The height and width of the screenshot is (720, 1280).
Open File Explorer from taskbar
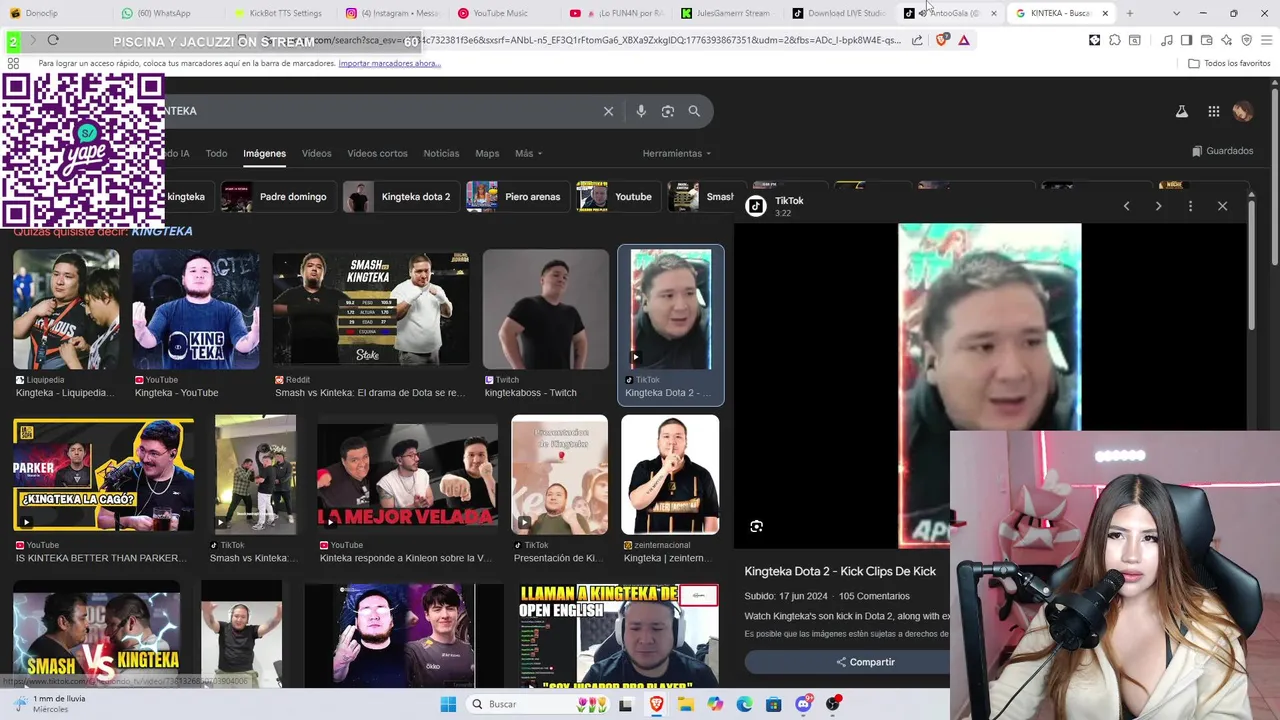pos(686,704)
